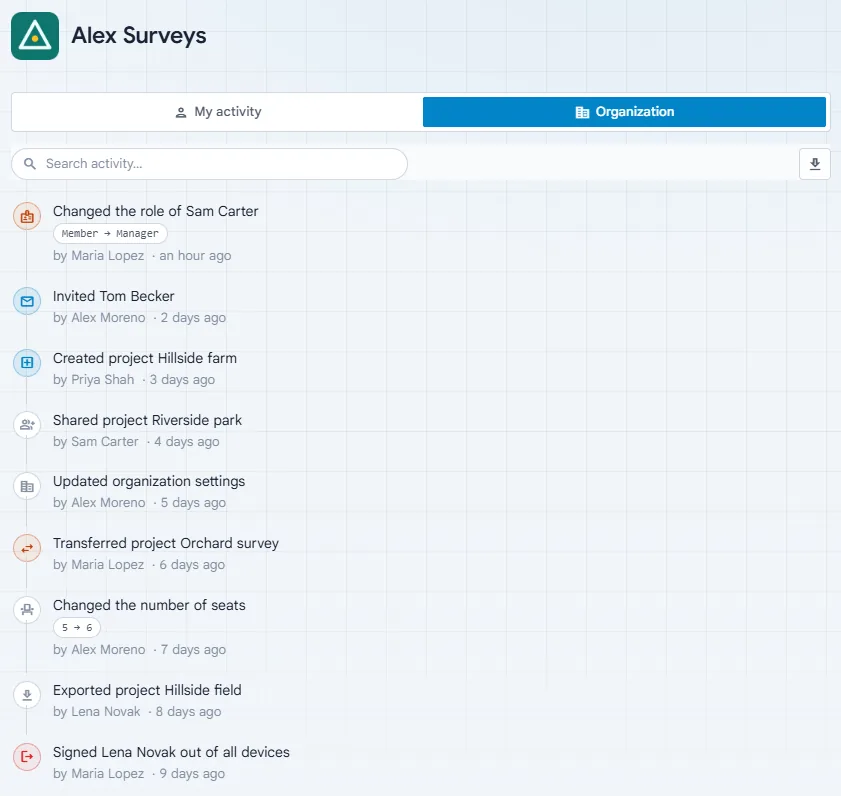
Task: Click Signed Lena Novak out of all devices
Action: (171, 752)
